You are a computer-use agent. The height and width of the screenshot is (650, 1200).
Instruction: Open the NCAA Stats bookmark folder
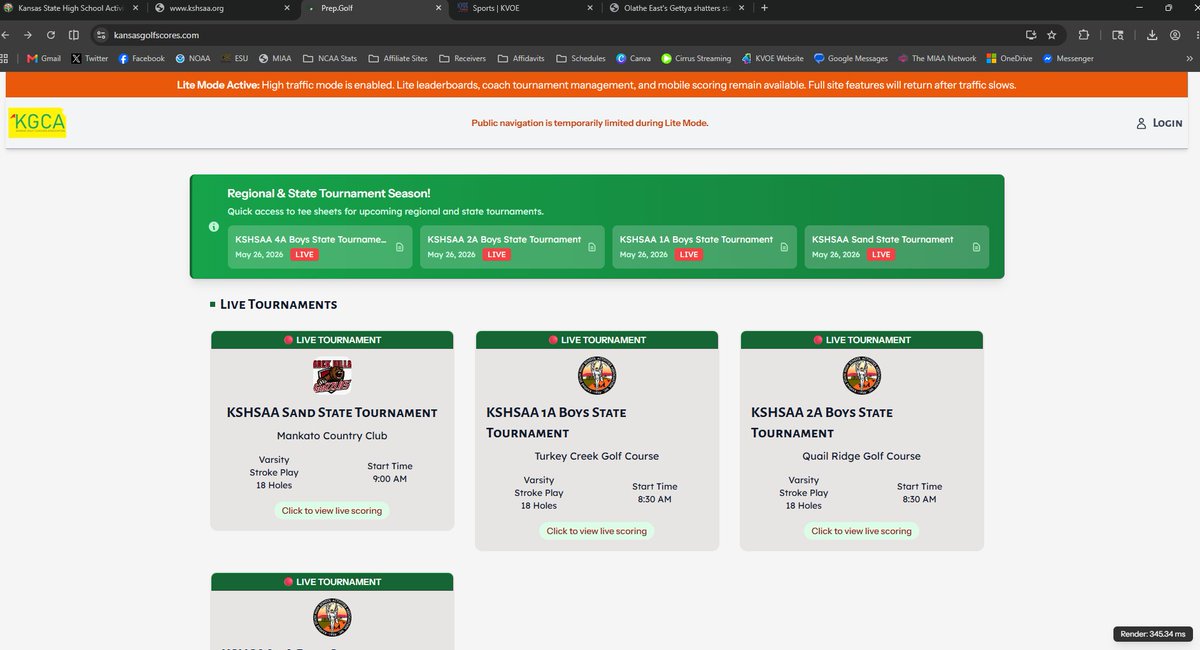pyautogui.click(x=329, y=58)
